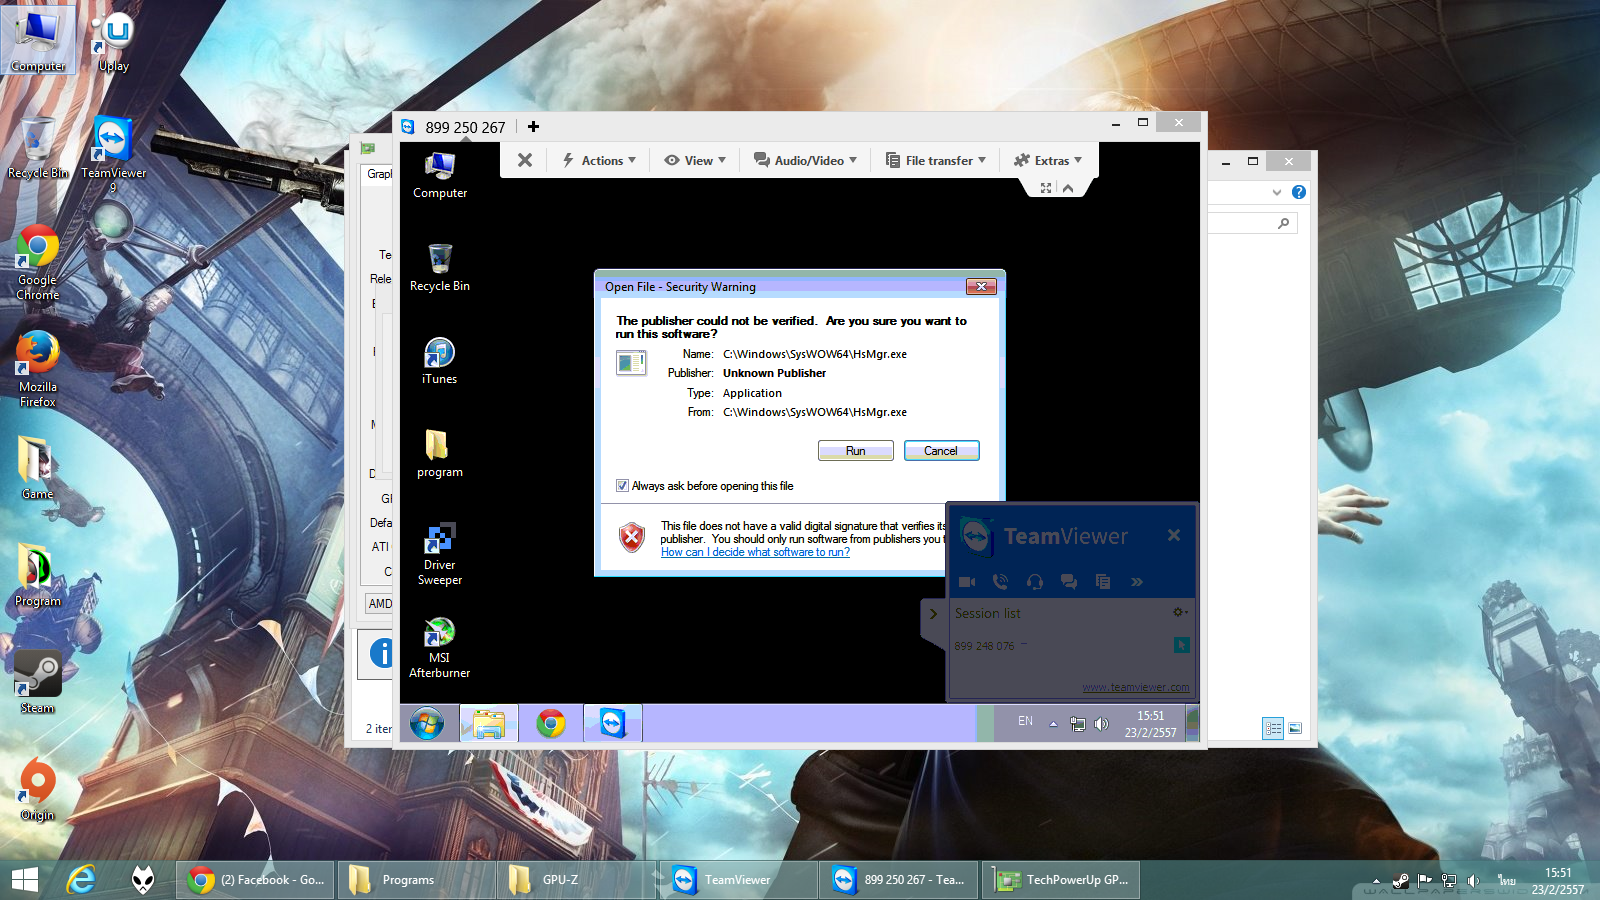Click TeamViewer on the remote taskbar
The width and height of the screenshot is (1600, 900).
click(x=612, y=723)
